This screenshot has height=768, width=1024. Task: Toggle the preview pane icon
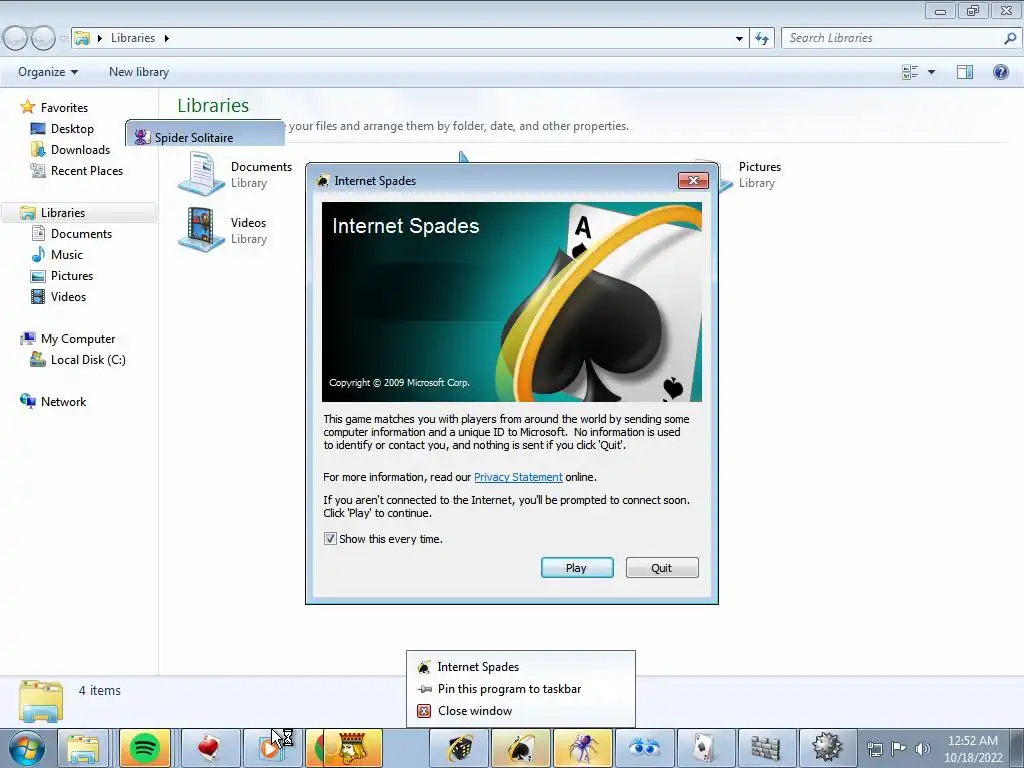point(965,72)
